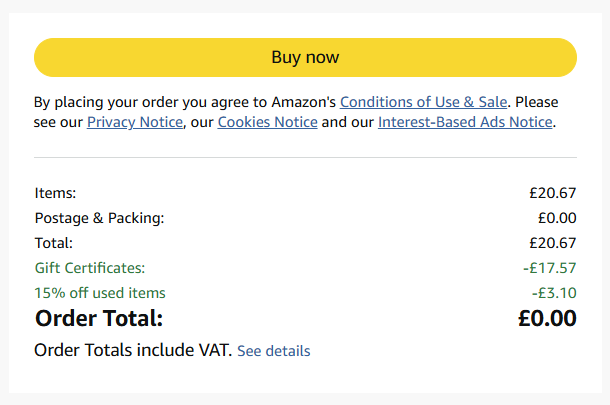Click the Total: row label
The height and width of the screenshot is (405, 610).
[x=54, y=243]
